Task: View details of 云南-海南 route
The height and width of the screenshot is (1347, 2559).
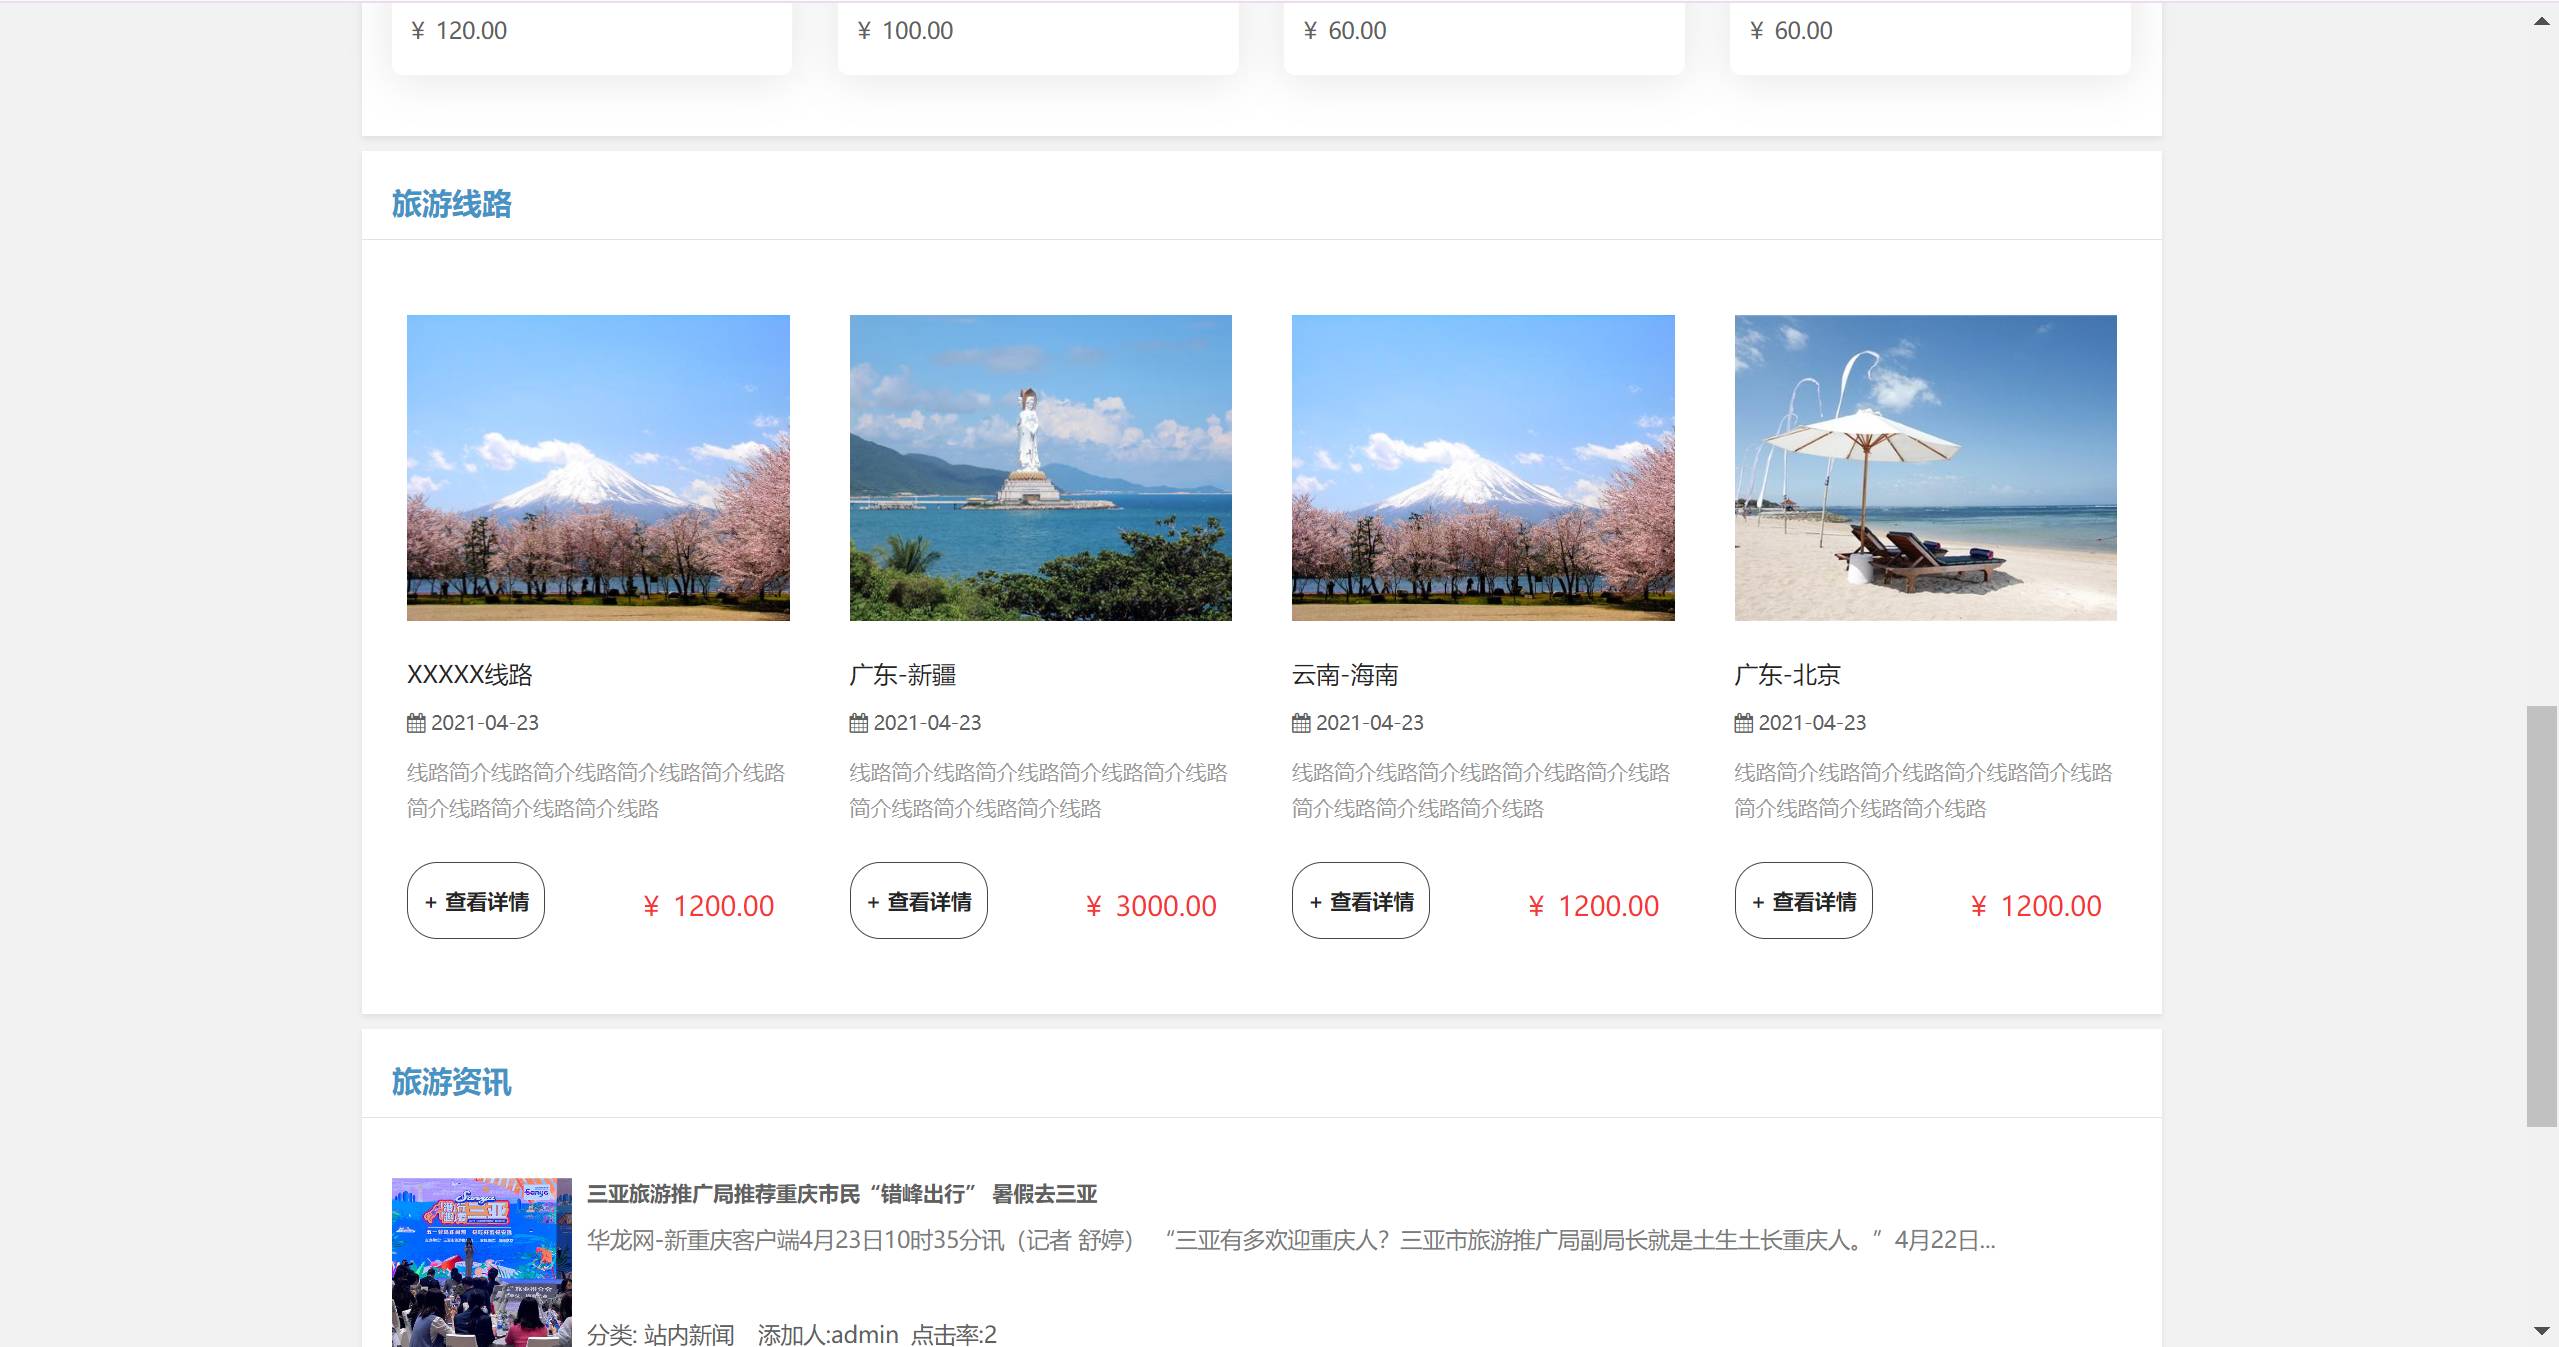Action: [x=1360, y=901]
